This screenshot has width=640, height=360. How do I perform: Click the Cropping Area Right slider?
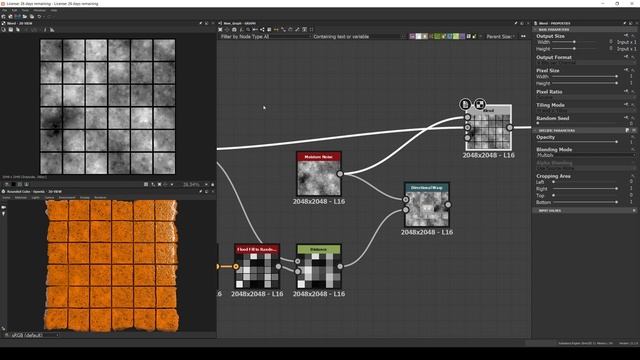click(x=584, y=189)
